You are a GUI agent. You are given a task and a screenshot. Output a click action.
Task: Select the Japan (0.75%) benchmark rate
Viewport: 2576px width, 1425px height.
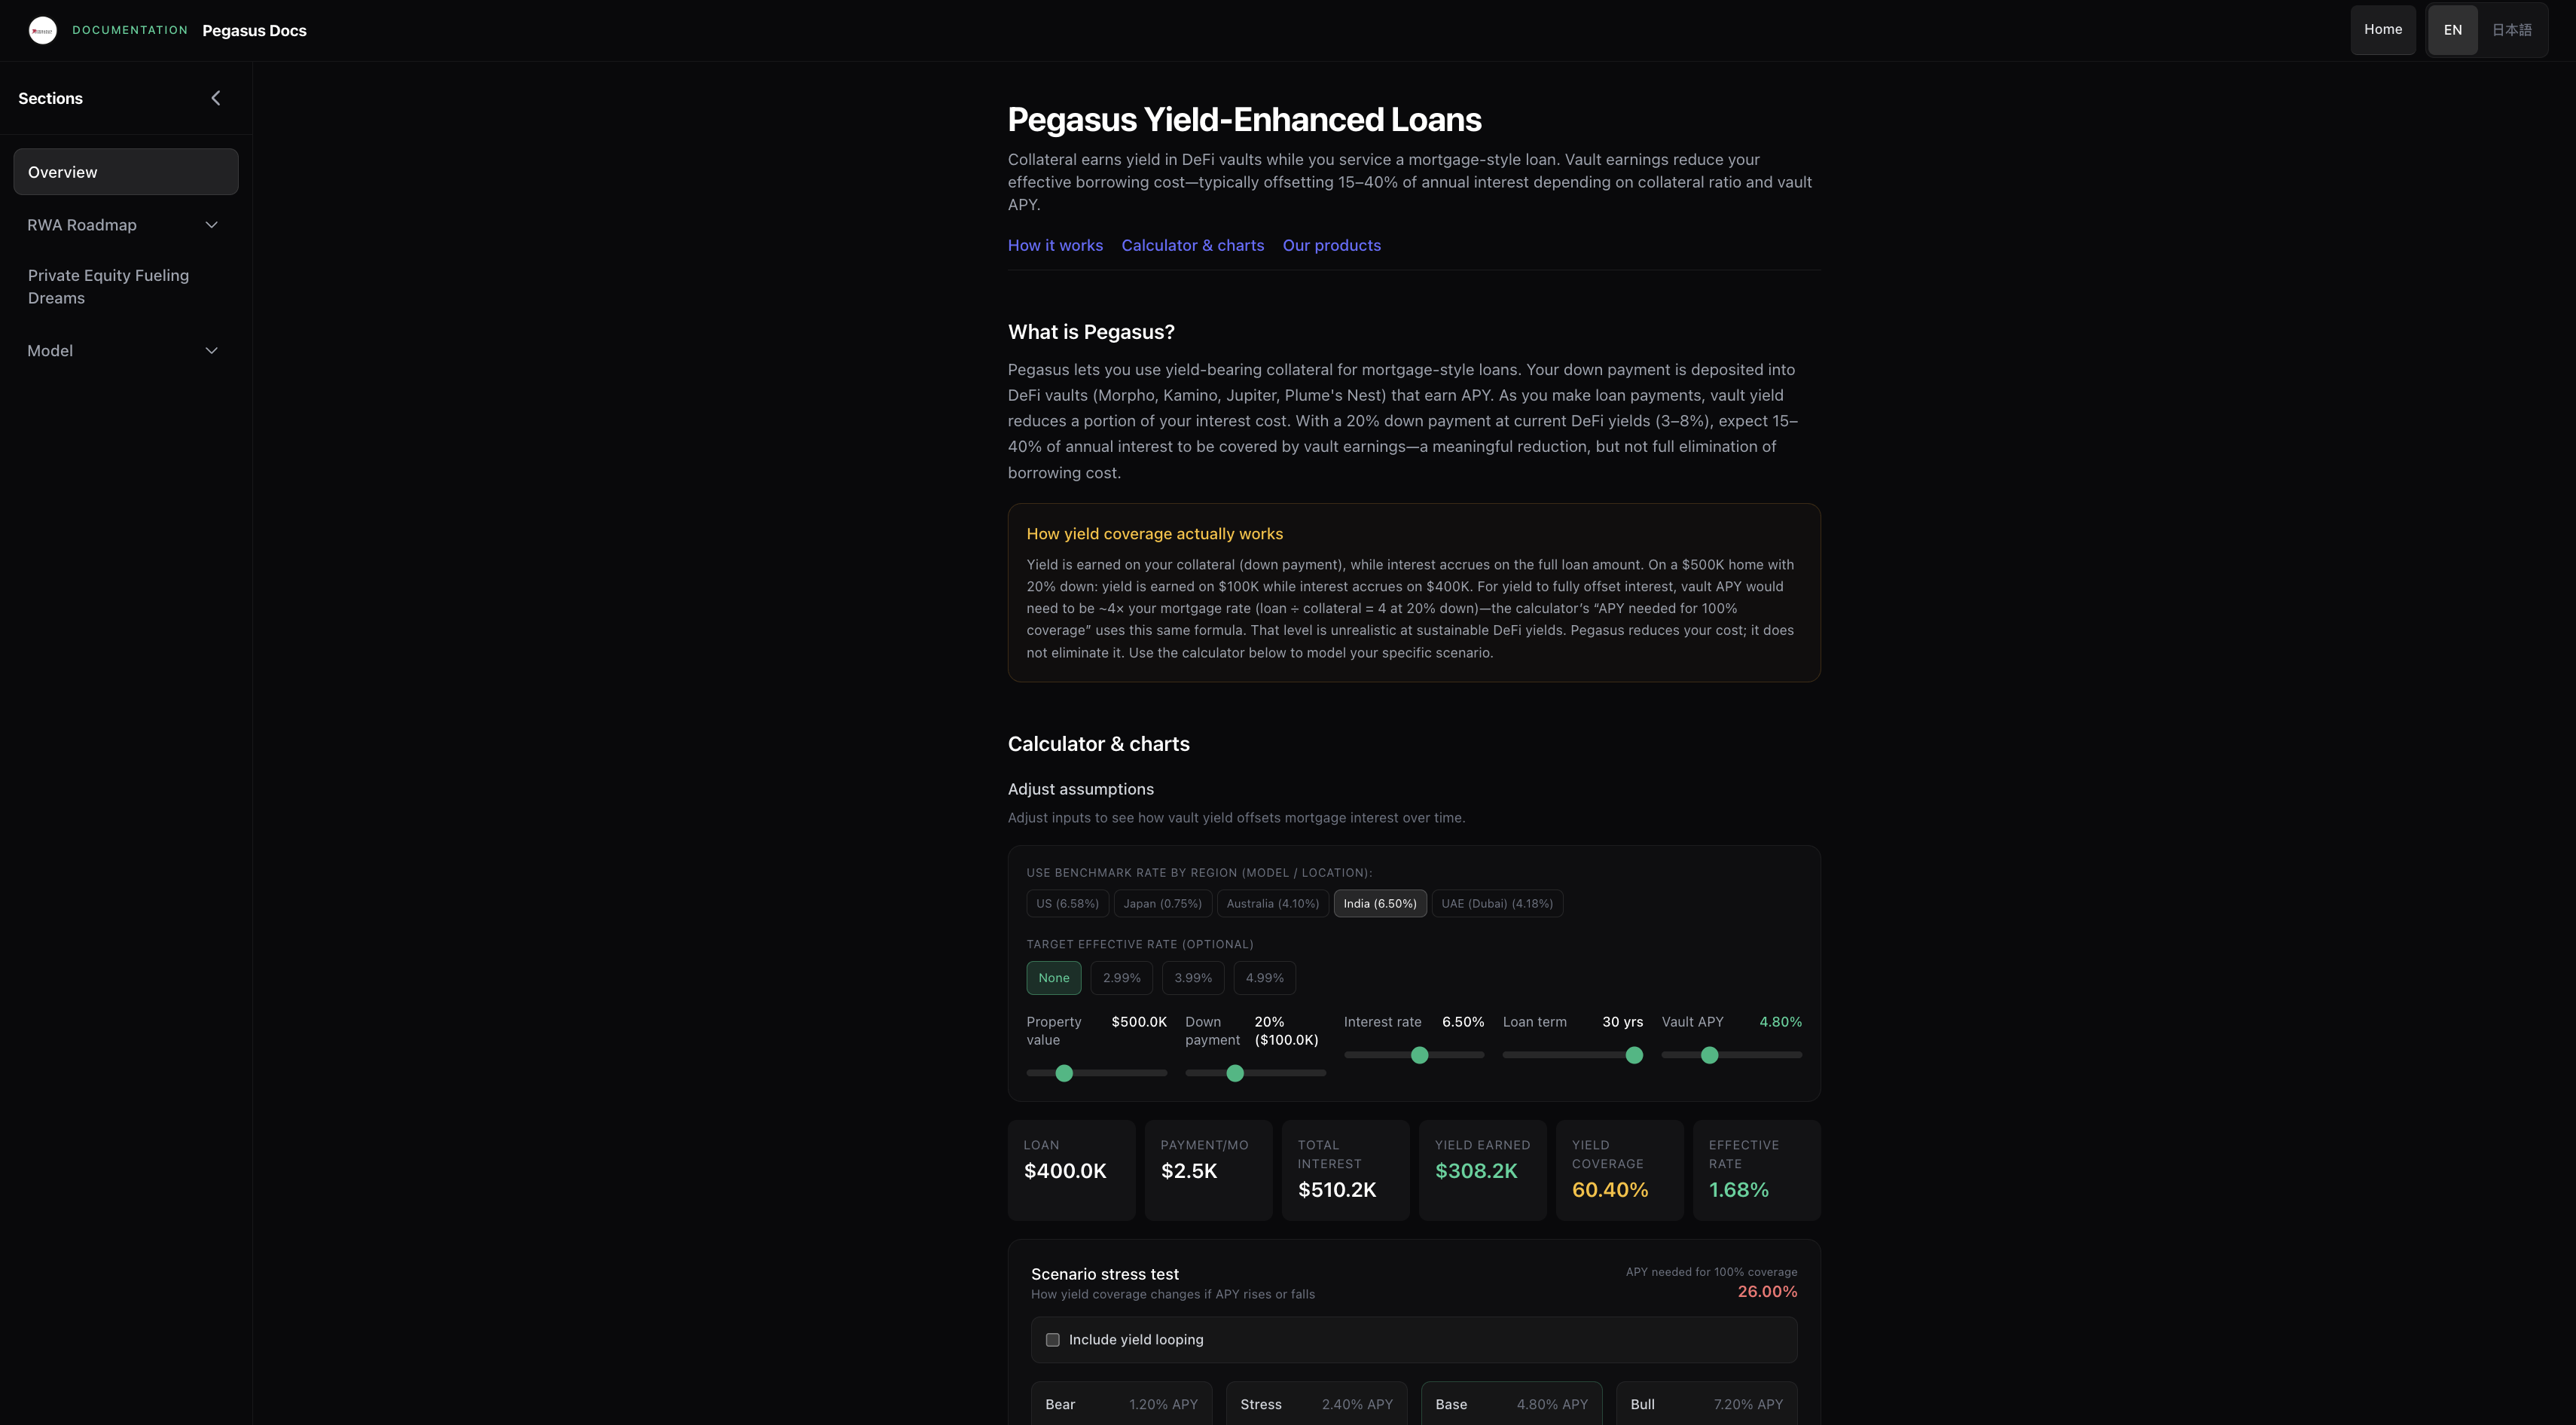[x=1162, y=904]
